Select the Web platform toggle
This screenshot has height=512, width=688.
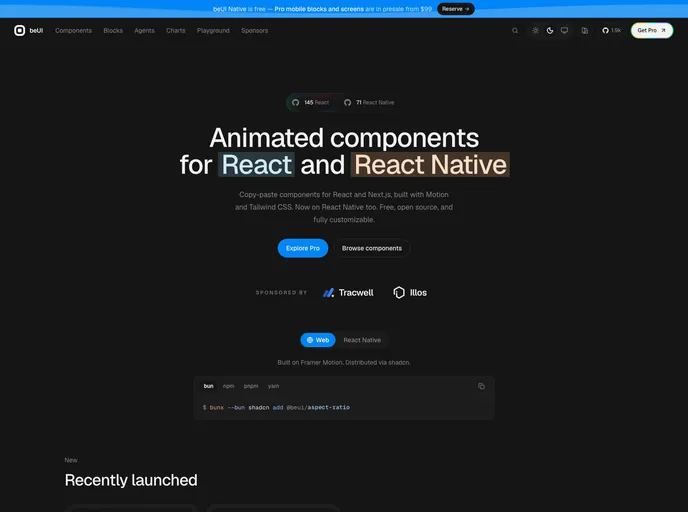click(318, 340)
